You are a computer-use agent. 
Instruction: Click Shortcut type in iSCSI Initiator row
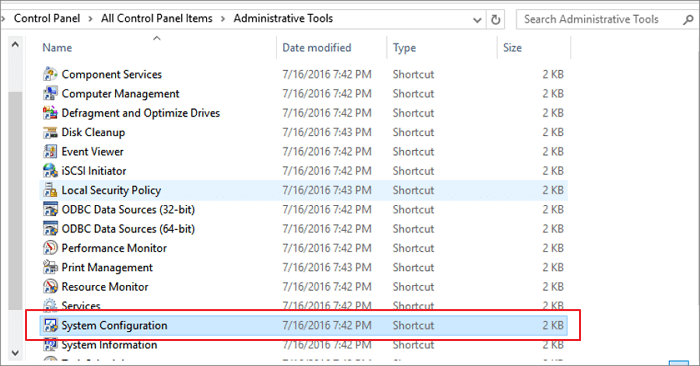413,171
